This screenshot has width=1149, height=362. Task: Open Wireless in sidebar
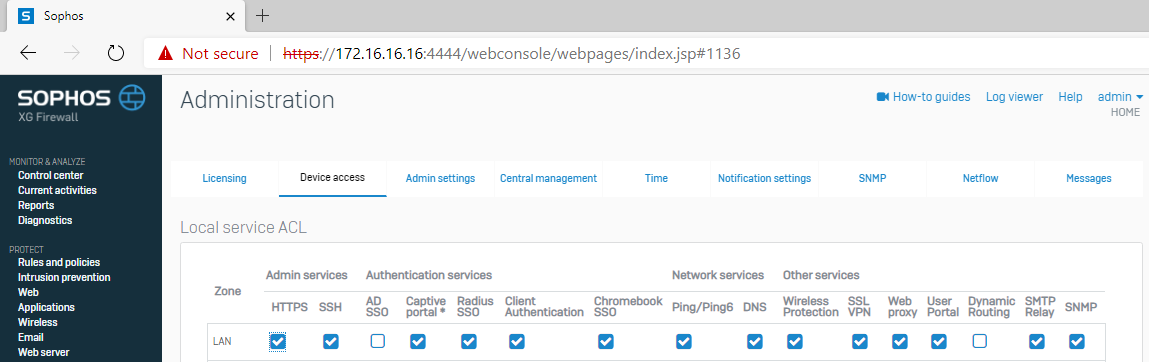pos(37,322)
